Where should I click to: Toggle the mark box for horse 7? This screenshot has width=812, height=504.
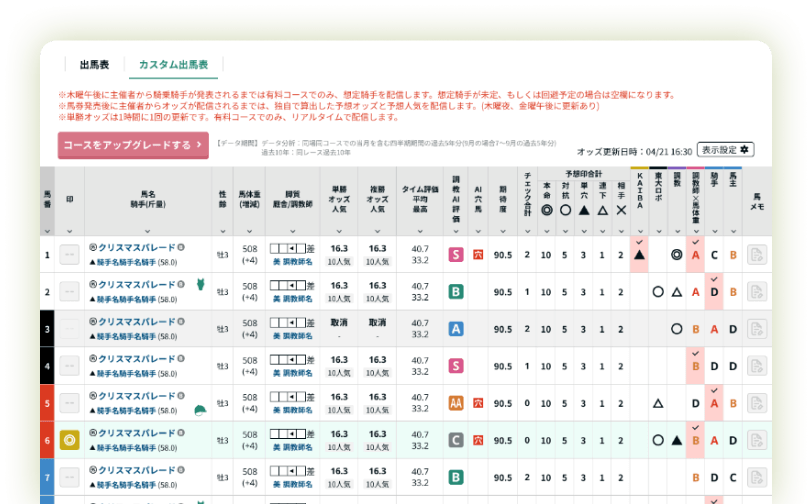click(70, 477)
